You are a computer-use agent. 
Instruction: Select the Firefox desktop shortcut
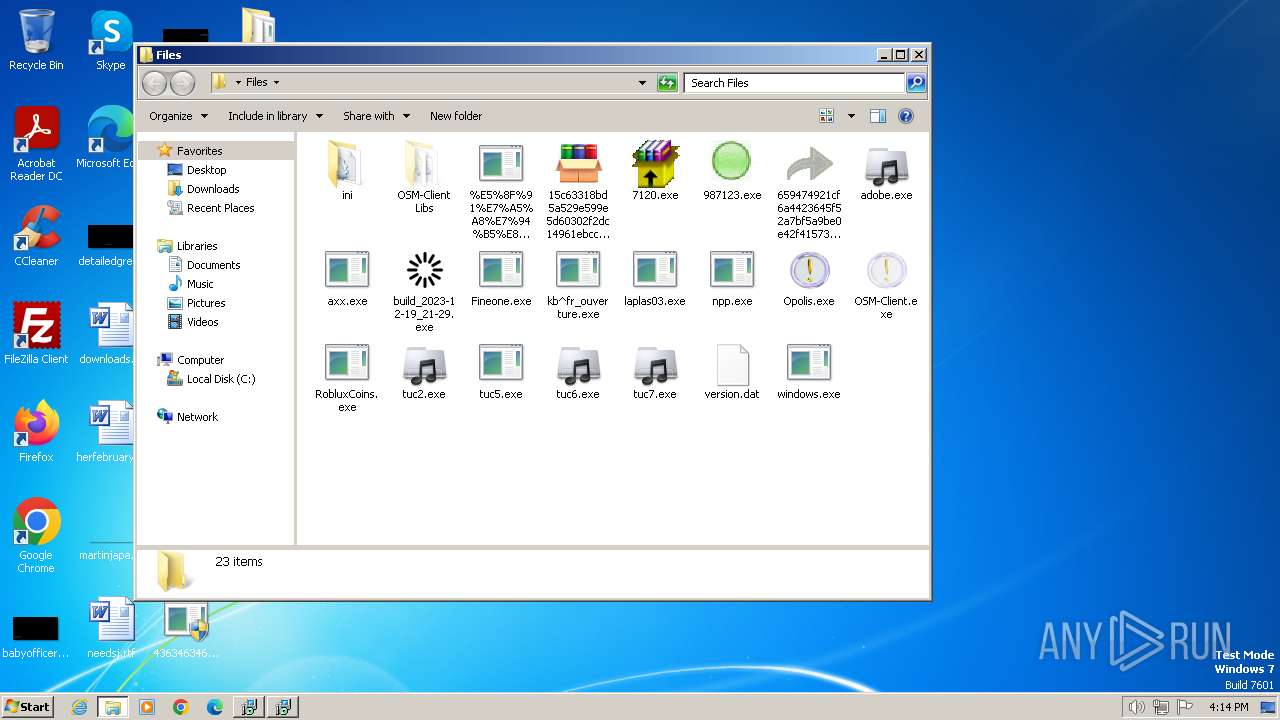36,432
